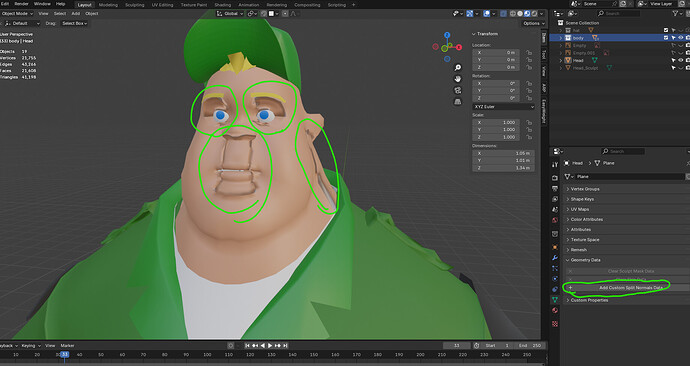Open the Render menu
Viewport: 690px width, 366px height.
pyautogui.click(x=21, y=4)
